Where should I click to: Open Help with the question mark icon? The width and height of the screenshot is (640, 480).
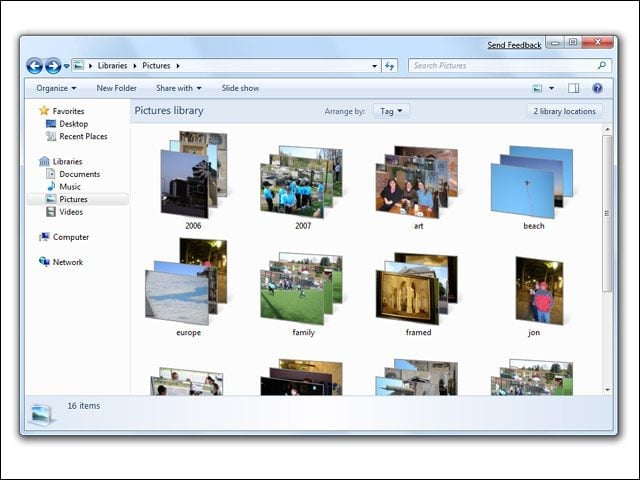click(597, 88)
